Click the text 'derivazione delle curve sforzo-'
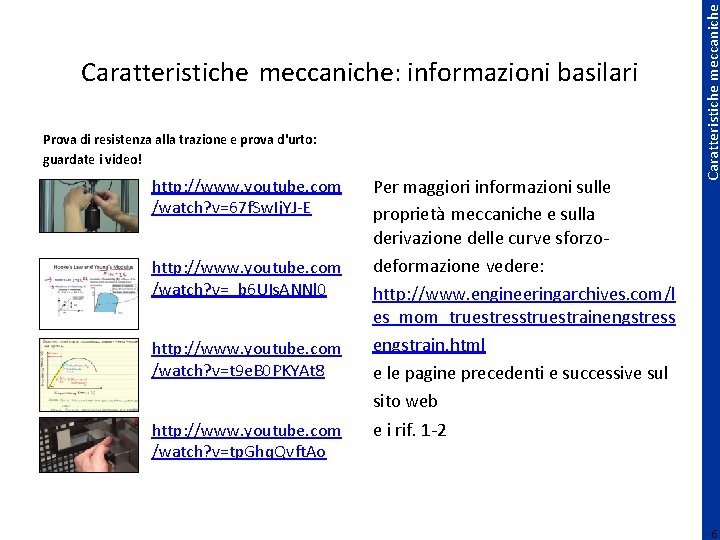This screenshot has width=720, height=540. tap(491, 238)
